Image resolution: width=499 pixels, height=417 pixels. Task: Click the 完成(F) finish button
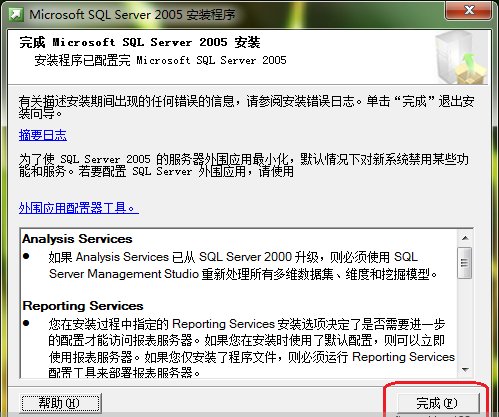(438, 404)
